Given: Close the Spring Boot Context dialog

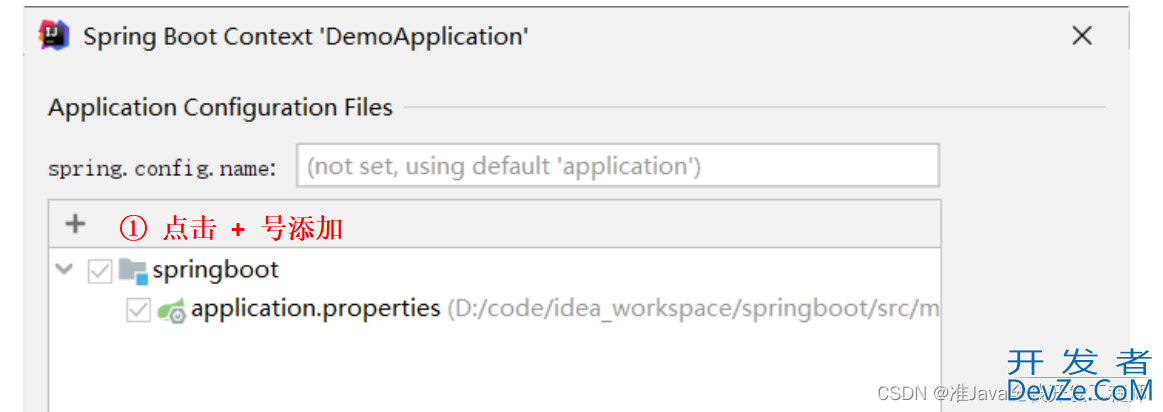Looking at the screenshot, I should pyautogui.click(x=1082, y=36).
